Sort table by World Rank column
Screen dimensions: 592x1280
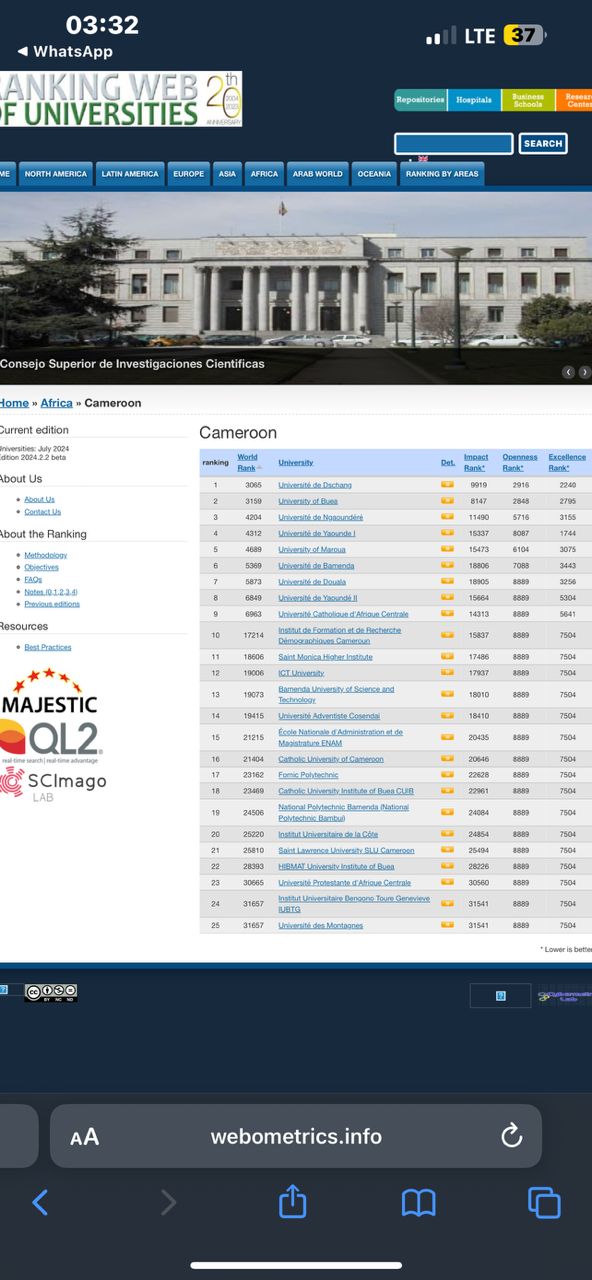click(247, 462)
